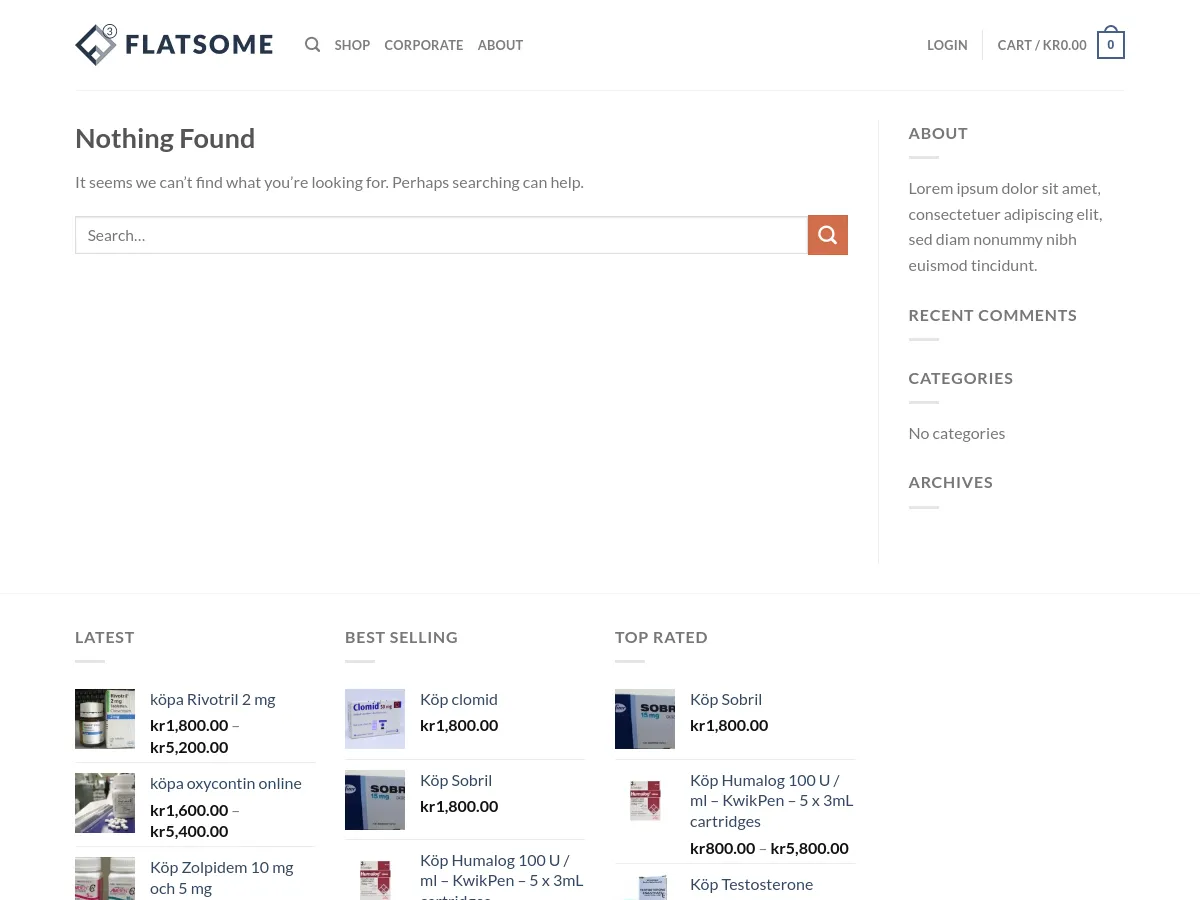This screenshot has height=900, width=1200.
Task: Click the Flatsome logo
Action: (x=174, y=45)
